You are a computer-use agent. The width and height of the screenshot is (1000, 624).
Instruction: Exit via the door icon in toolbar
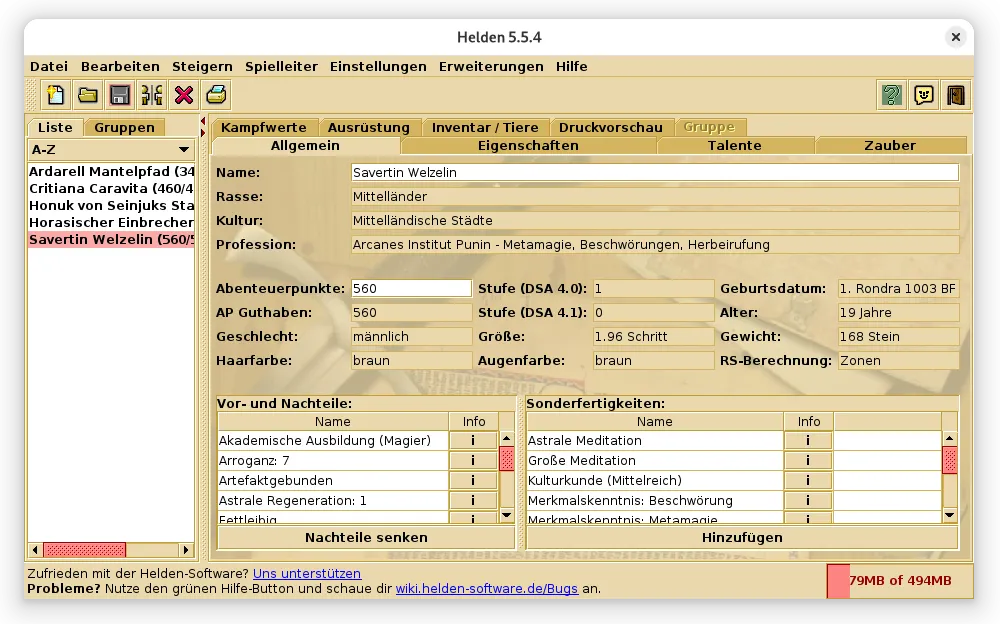[x=955, y=96]
